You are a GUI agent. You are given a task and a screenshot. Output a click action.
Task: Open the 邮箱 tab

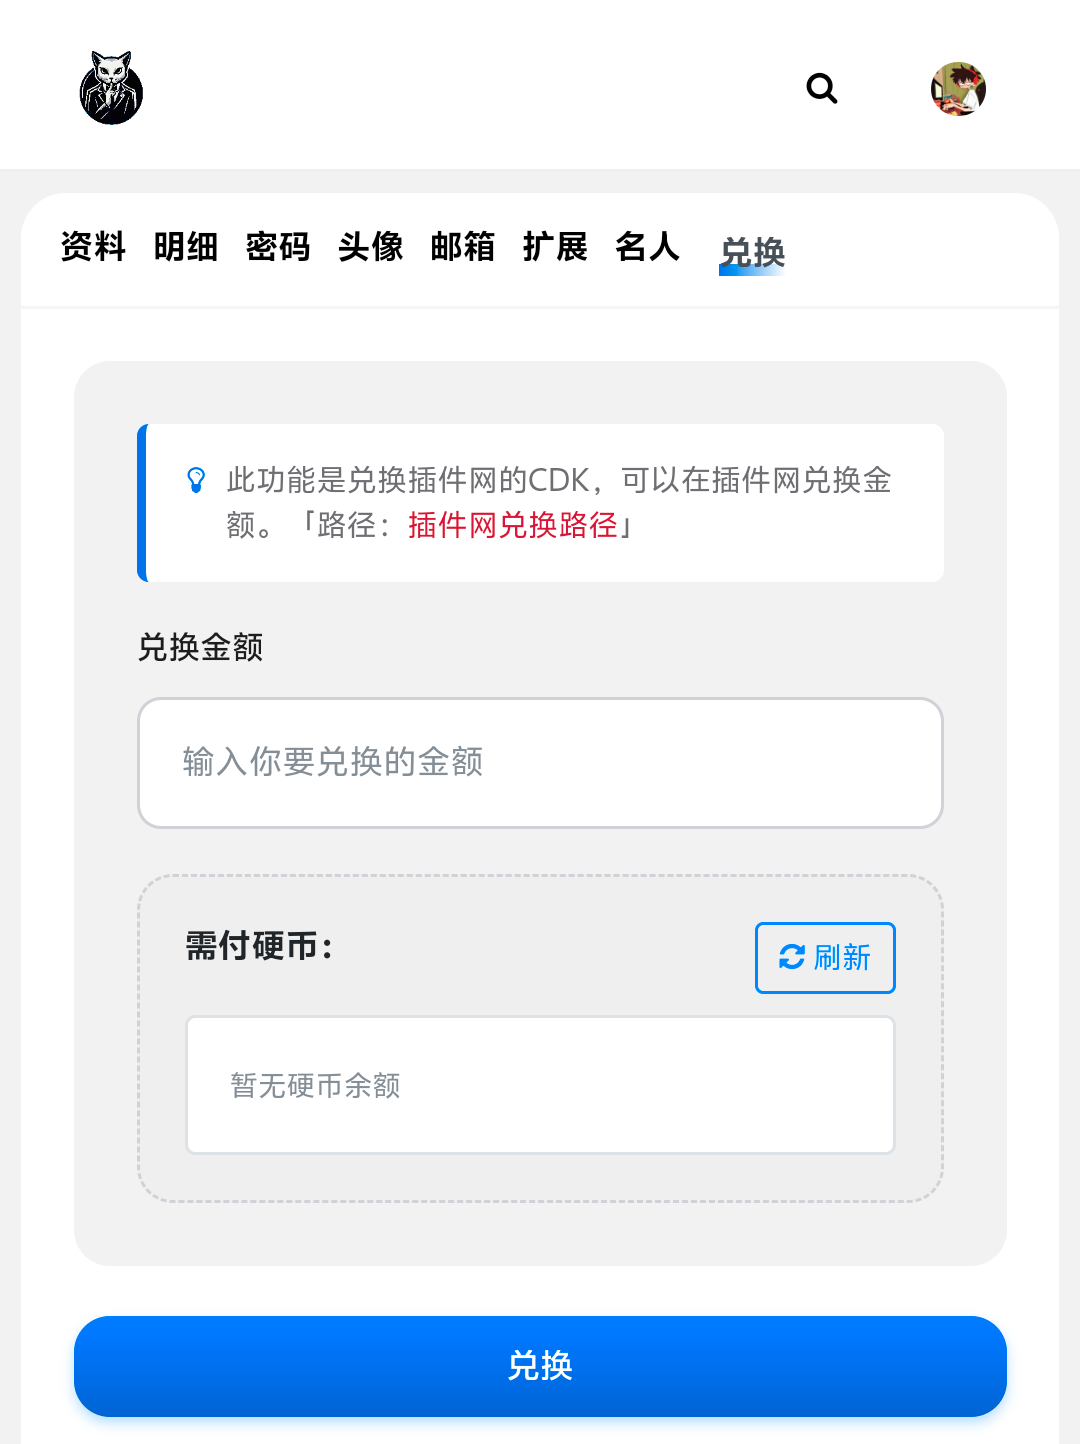pyautogui.click(x=463, y=246)
